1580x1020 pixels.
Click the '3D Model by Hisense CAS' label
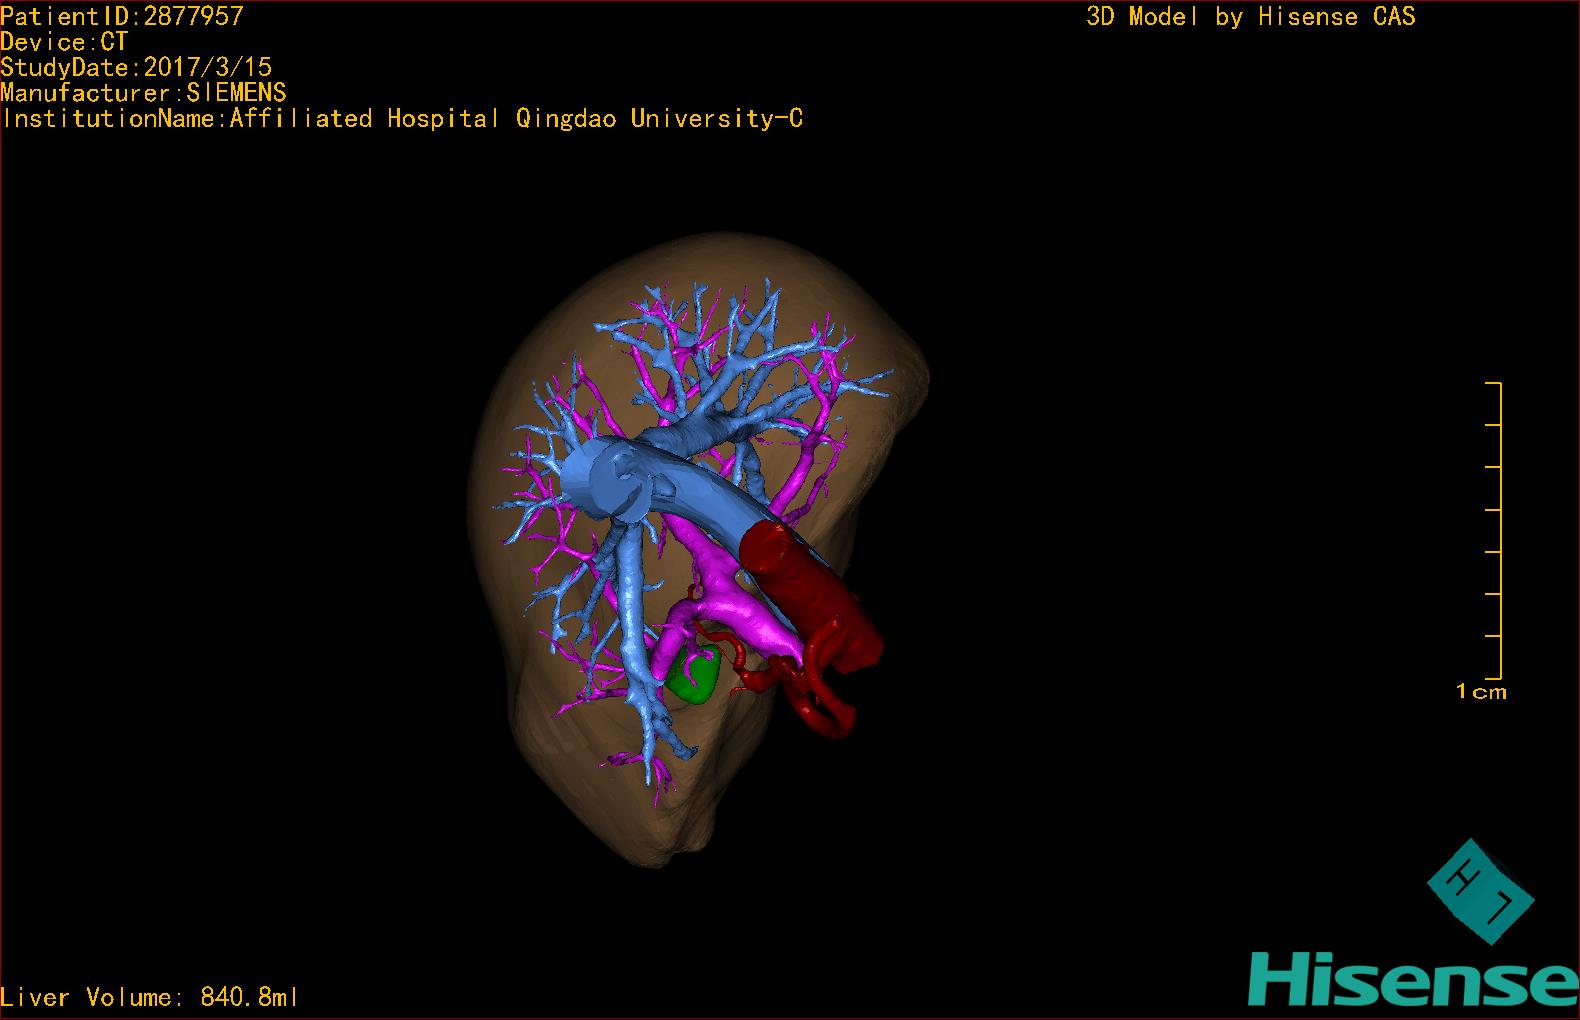pyautogui.click(x=1251, y=16)
